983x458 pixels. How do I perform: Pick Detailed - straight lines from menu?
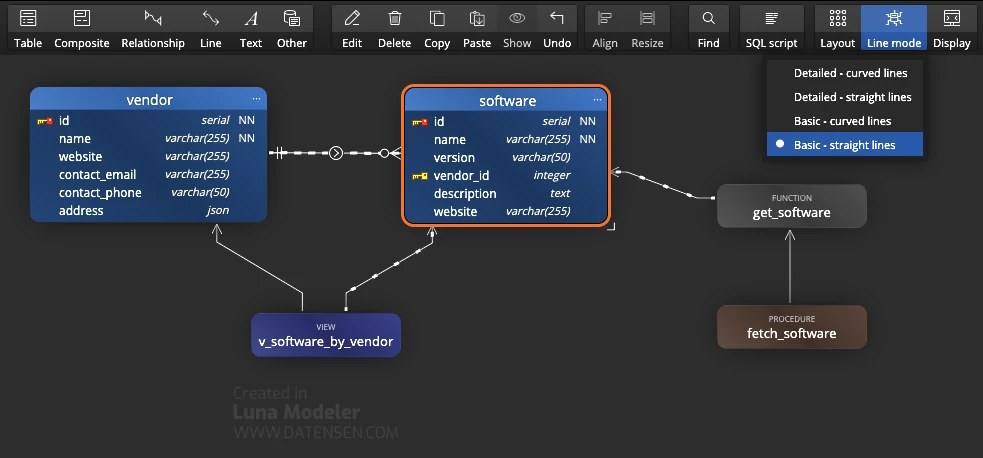point(852,97)
